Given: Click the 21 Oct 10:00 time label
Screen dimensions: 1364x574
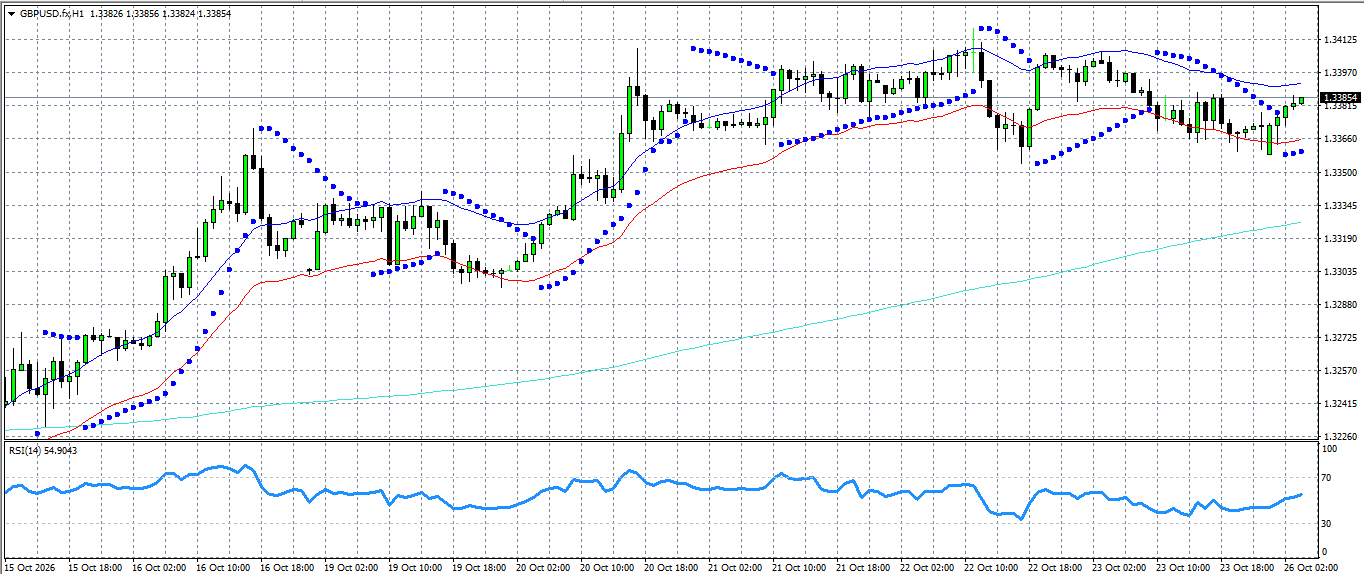Looking at the screenshot, I should pyautogui.click(x=800, y=567).
